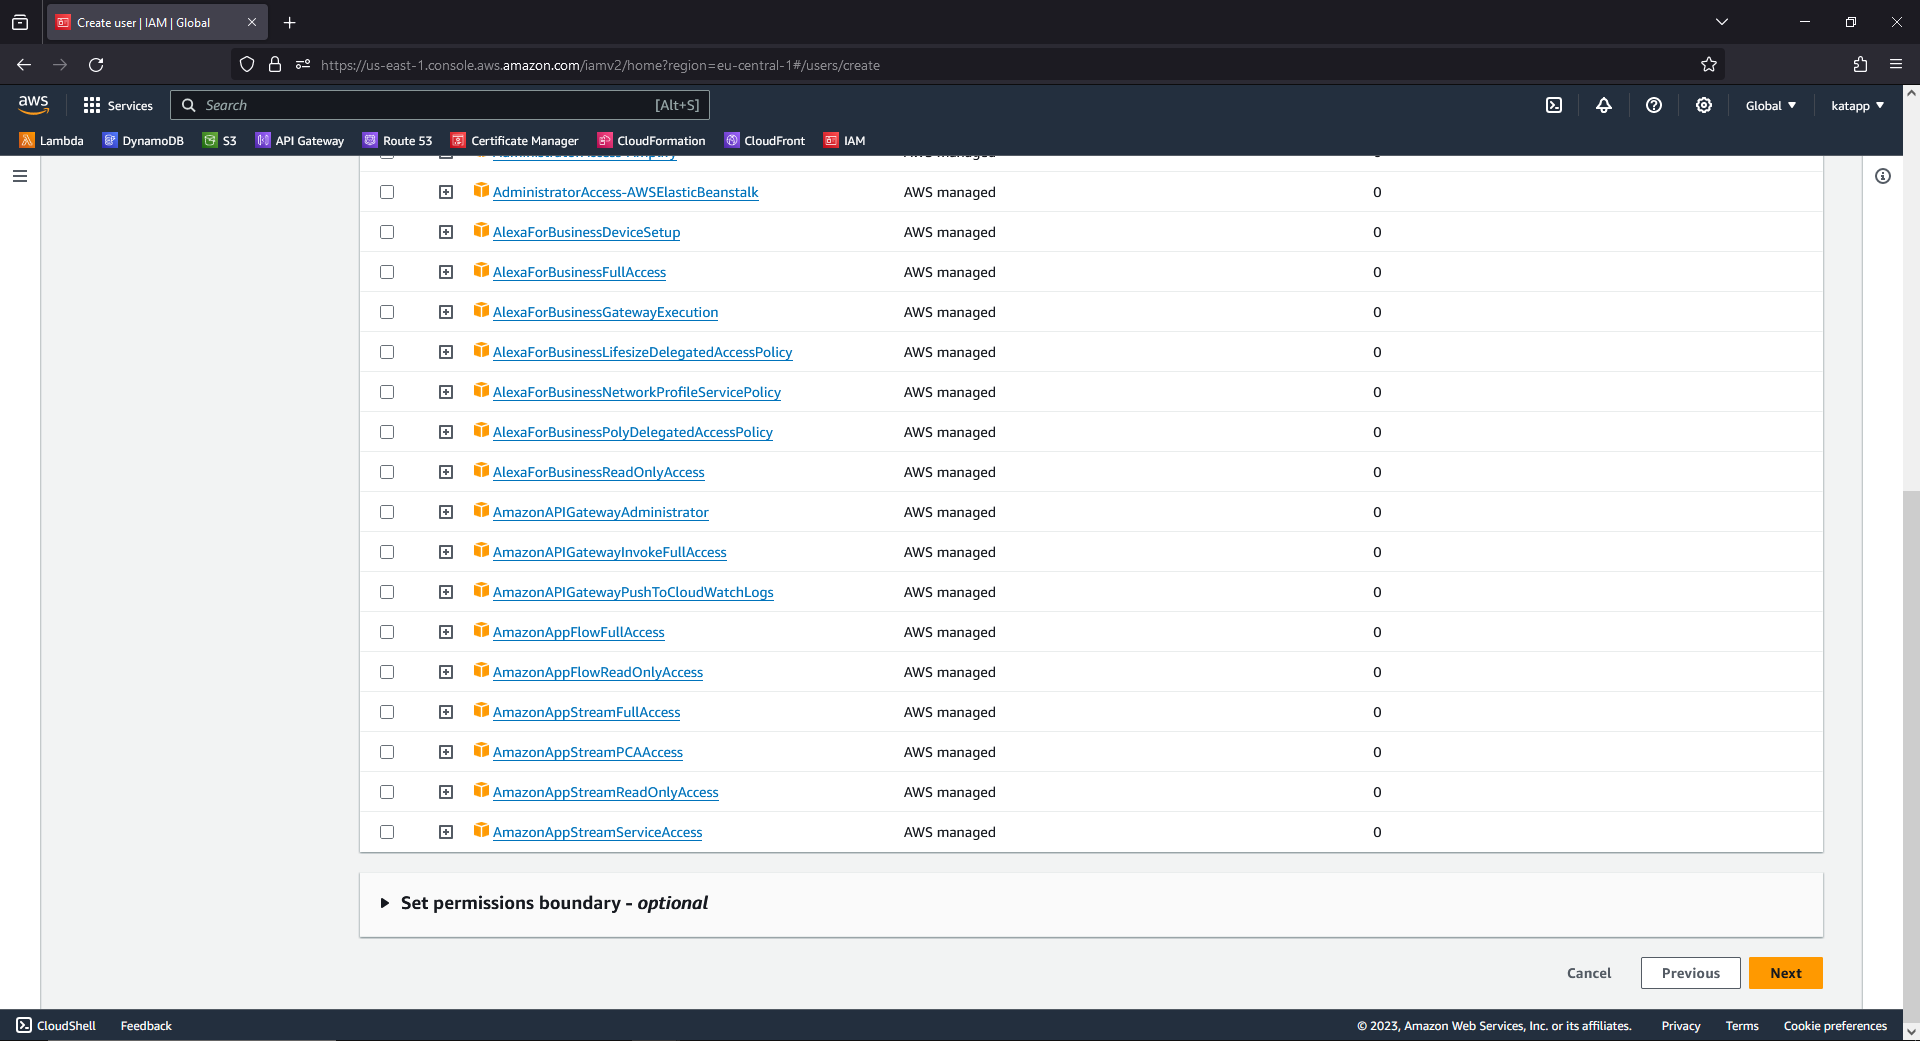Expand AmazonAppFlowReadOnlyAccess policy row

(446, 672)
